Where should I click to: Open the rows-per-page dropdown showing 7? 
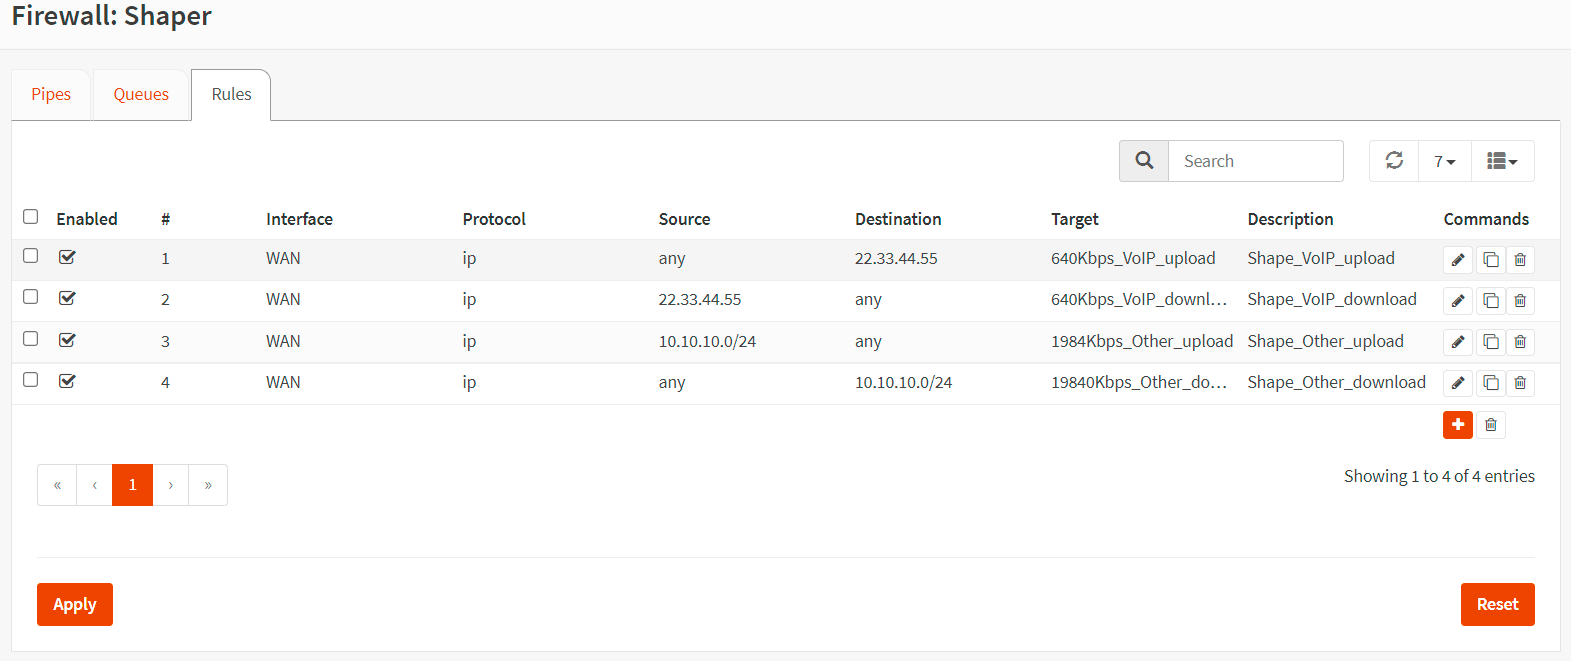(1444, 161)
